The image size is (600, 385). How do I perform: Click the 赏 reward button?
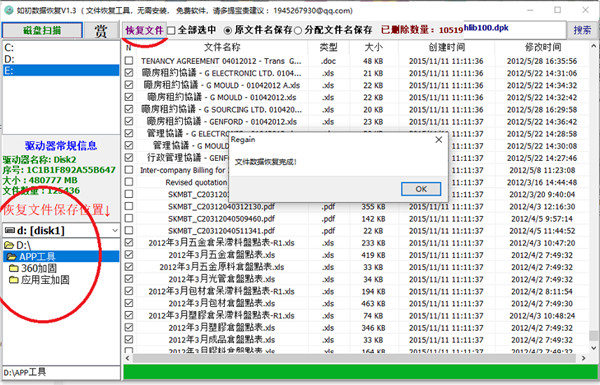(101, 30)
